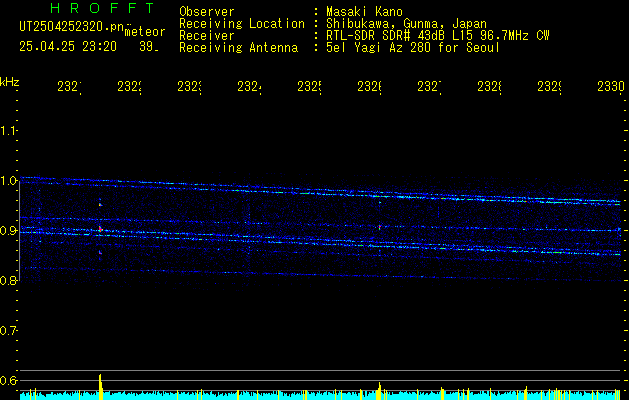629x400 pixels.
Task: Click the 0.6 frequency axis label
Action: (8, 380)
